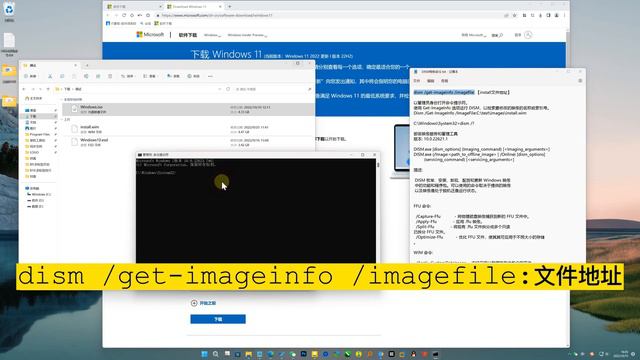Click the Delete icon in File Explorer toolbar
The height and width of the screenshot is (360, 640).
click(x=110, y=76)
